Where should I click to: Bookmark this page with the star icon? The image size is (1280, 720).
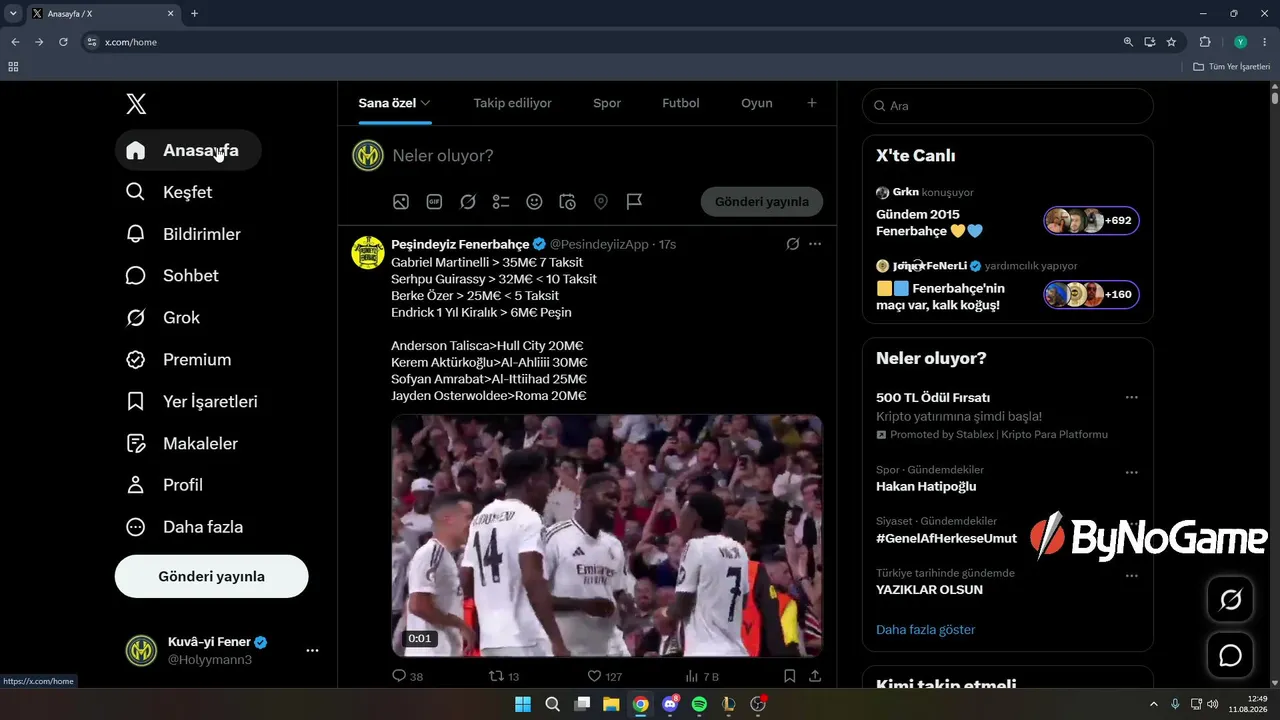tap(1171, 42)
